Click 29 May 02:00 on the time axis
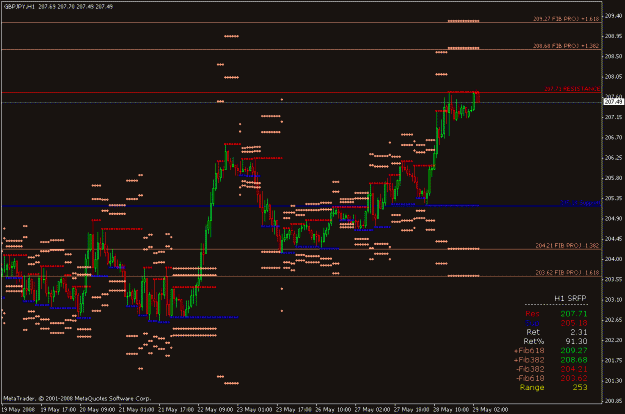This screenshot has width=625, height=414. 490,410
